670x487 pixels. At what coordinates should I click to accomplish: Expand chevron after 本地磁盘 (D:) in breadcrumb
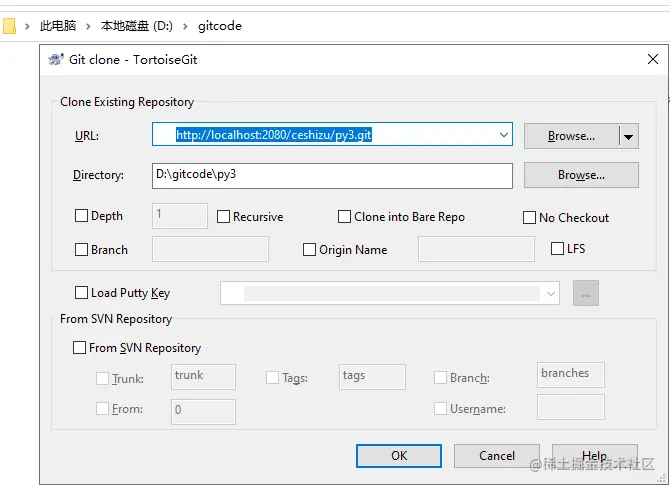coord(185,26)
